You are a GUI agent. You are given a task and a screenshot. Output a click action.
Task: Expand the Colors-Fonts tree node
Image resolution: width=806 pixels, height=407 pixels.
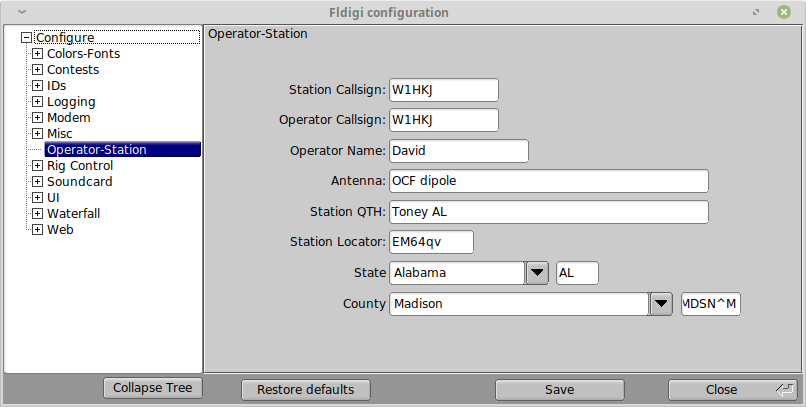(38, 53)
